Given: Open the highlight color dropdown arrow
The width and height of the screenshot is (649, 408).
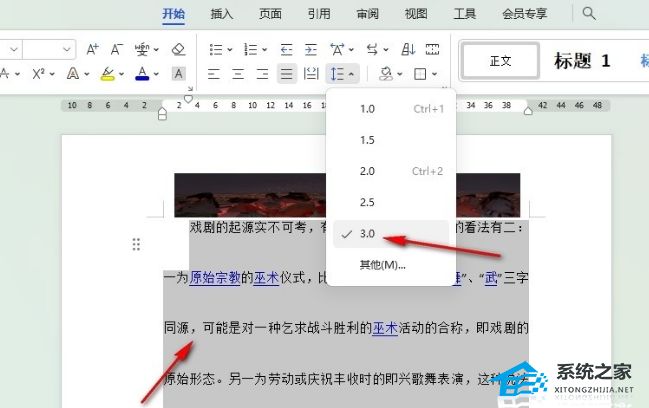Looking at the screenshot, I should coord(121,74).
